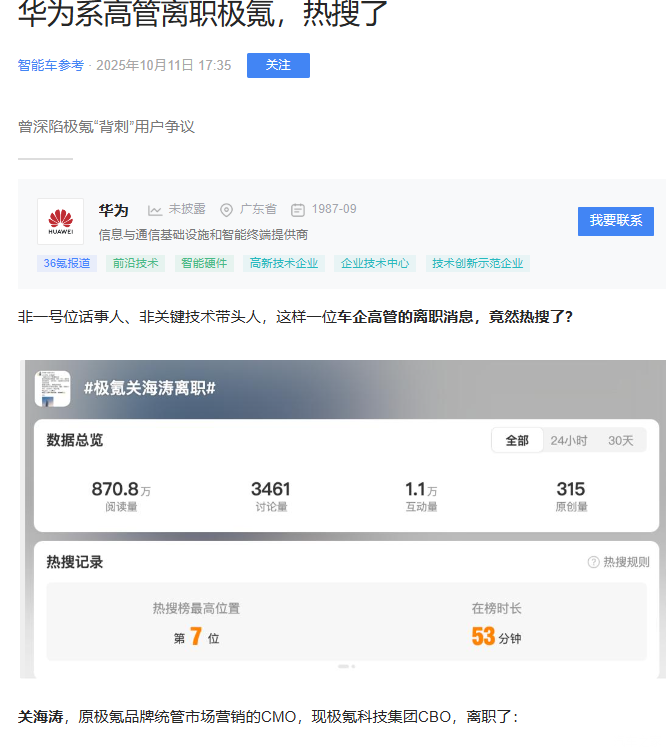Click the chart icon beside 未披露

pos(154,210)
